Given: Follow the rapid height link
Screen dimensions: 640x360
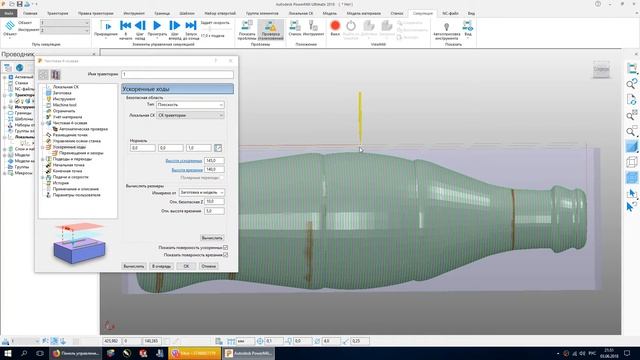Looking at the screenshot, I should [x=184, y=161].
